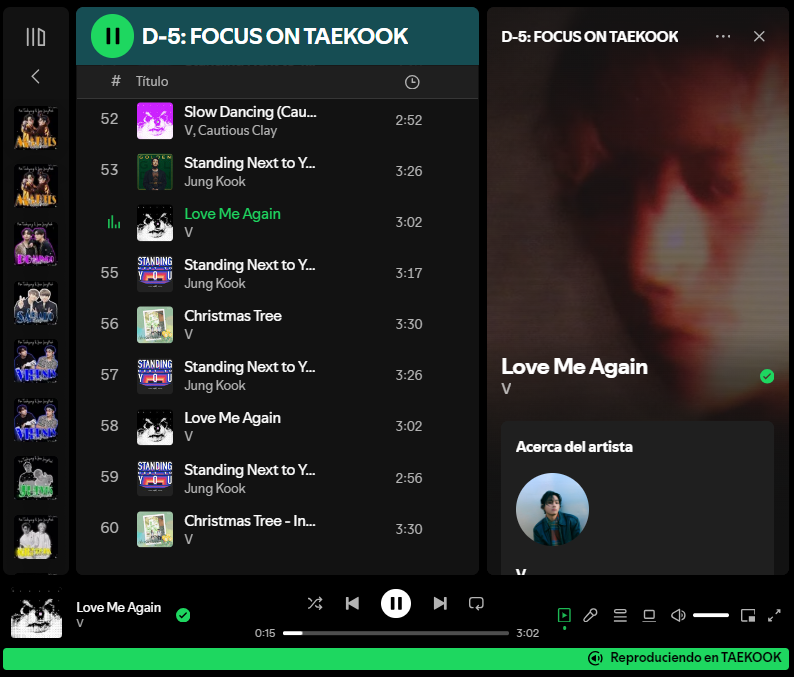Screen dimensions: 794x677
Task: Open the Jung Kook artist link on track 57
Action: (215, 386)
